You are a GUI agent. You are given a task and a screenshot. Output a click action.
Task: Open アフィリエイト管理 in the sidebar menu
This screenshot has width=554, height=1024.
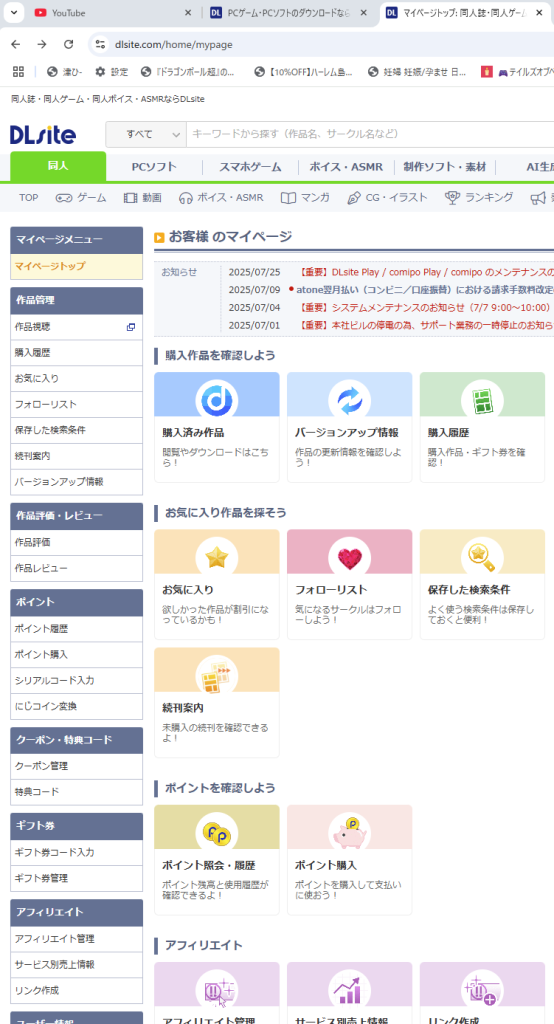pos(76,939)
